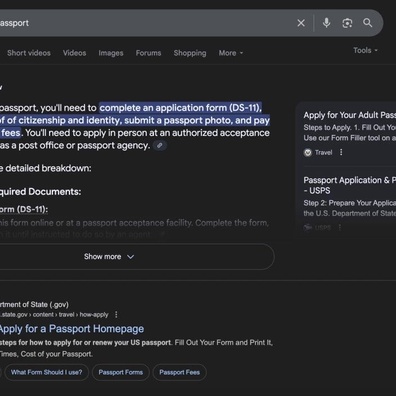The width and height of the screenshot is (396, 396).
Task: Click the magnifying glass search icon
Action: point(368,23)
